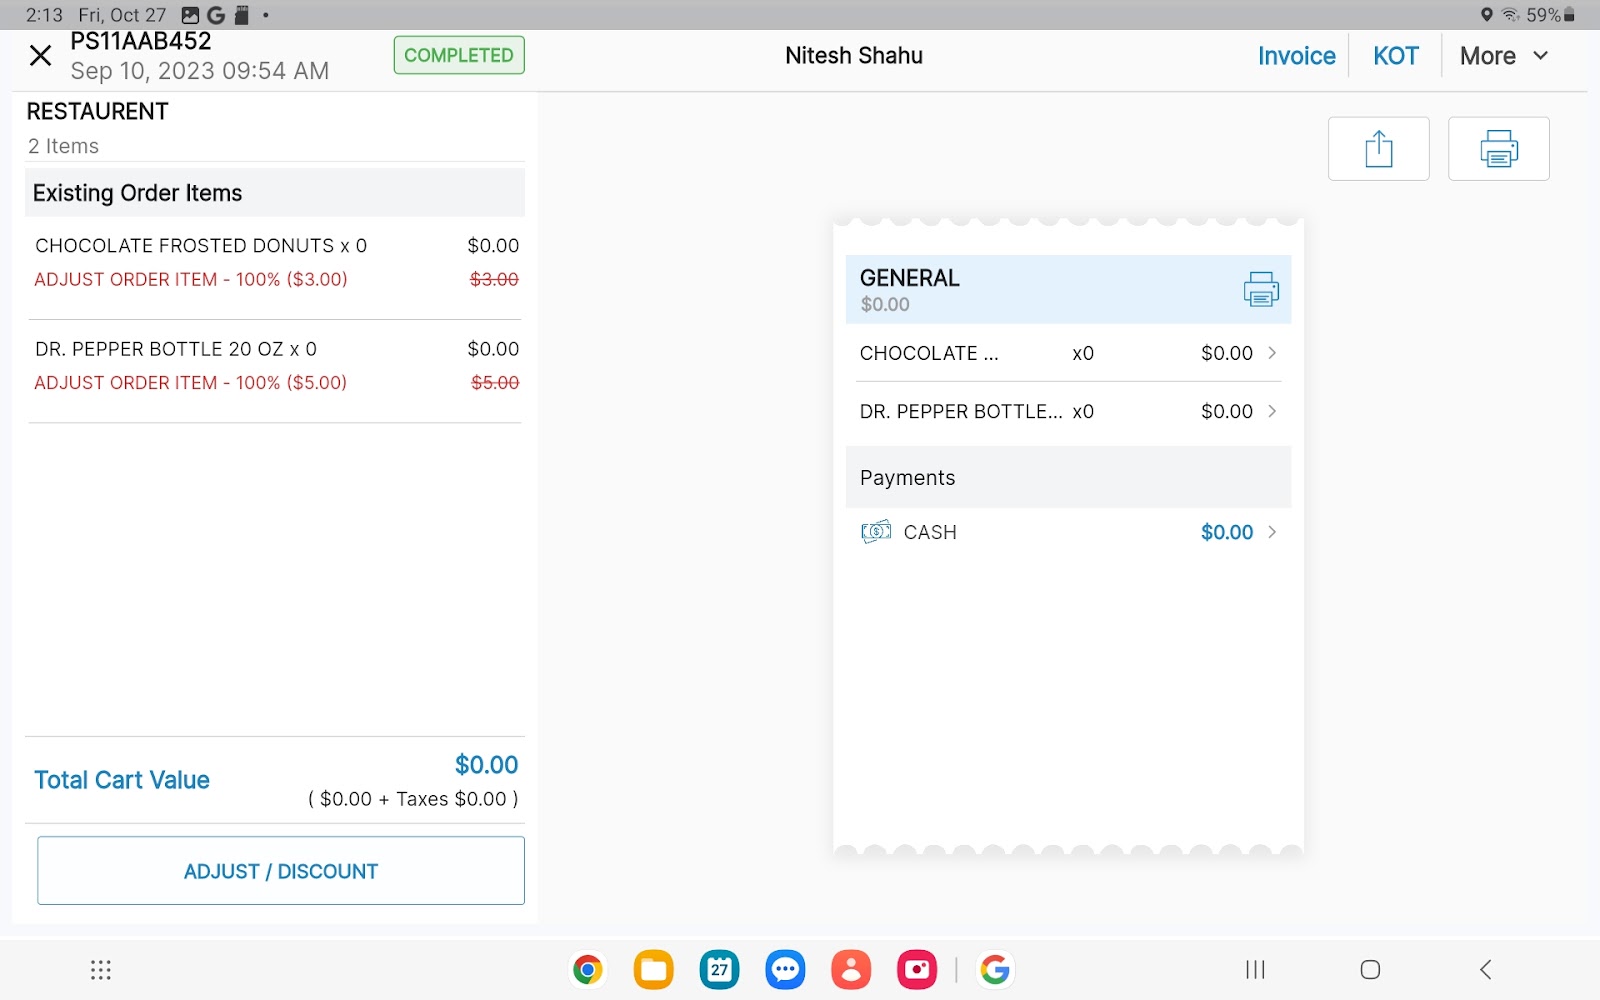Open Chrome from the taskbar

click(588, 969)
